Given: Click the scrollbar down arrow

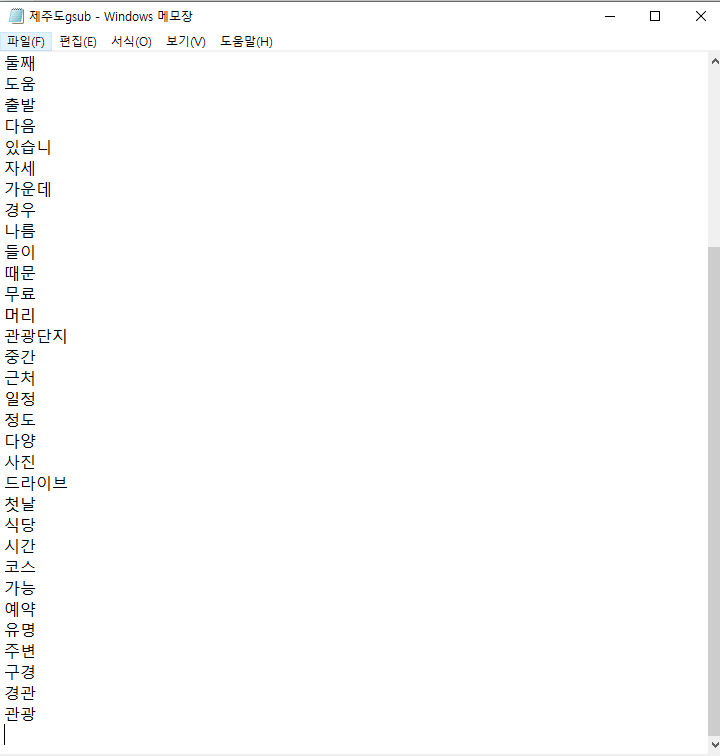Looking at the screenshot, I should (x=715, y=745).
